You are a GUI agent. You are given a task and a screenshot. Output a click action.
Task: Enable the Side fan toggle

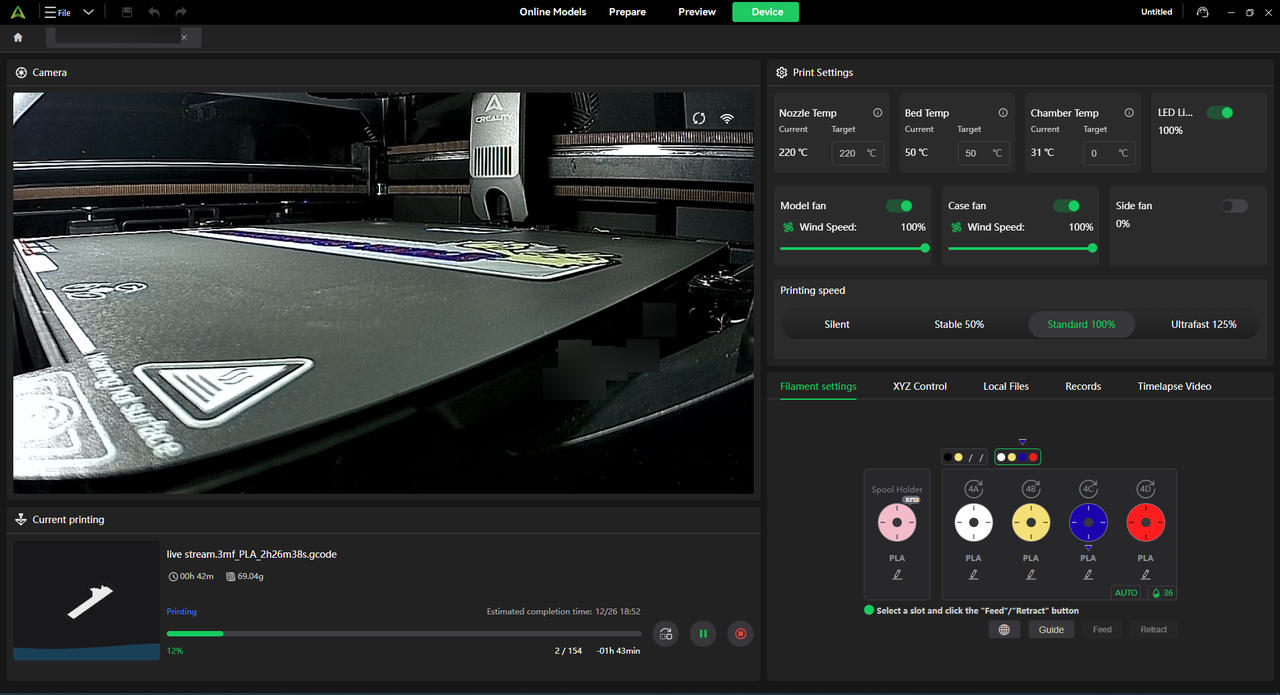tap(1234, 206)
